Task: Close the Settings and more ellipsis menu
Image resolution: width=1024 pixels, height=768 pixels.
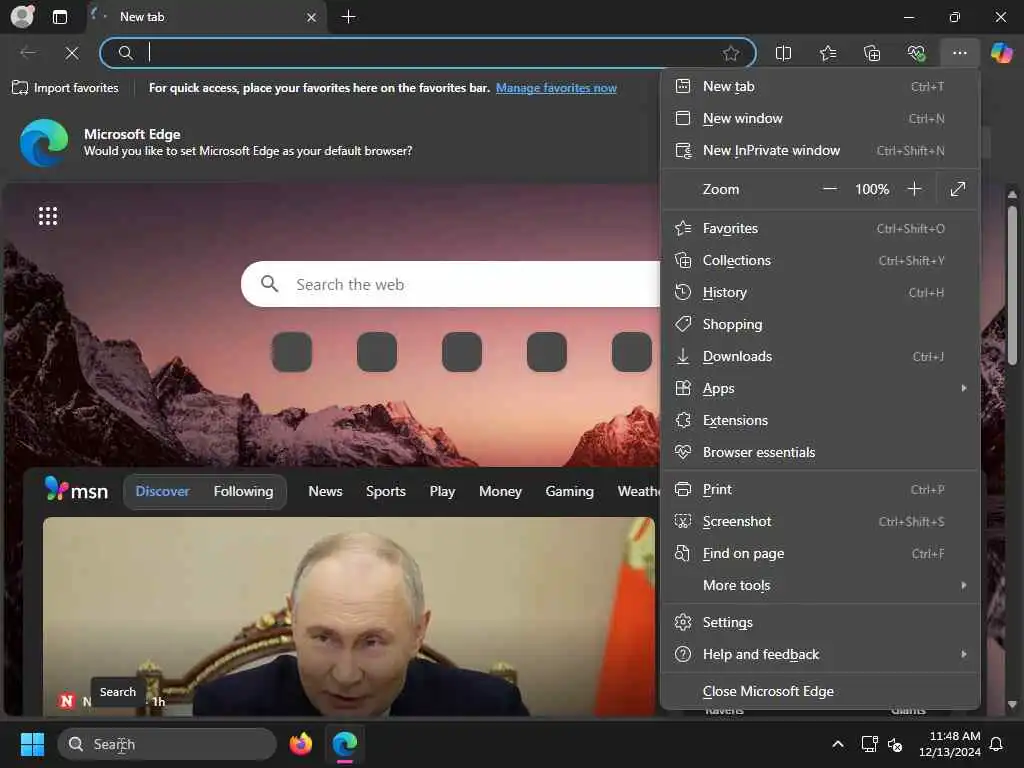Action: pos(959,53)
